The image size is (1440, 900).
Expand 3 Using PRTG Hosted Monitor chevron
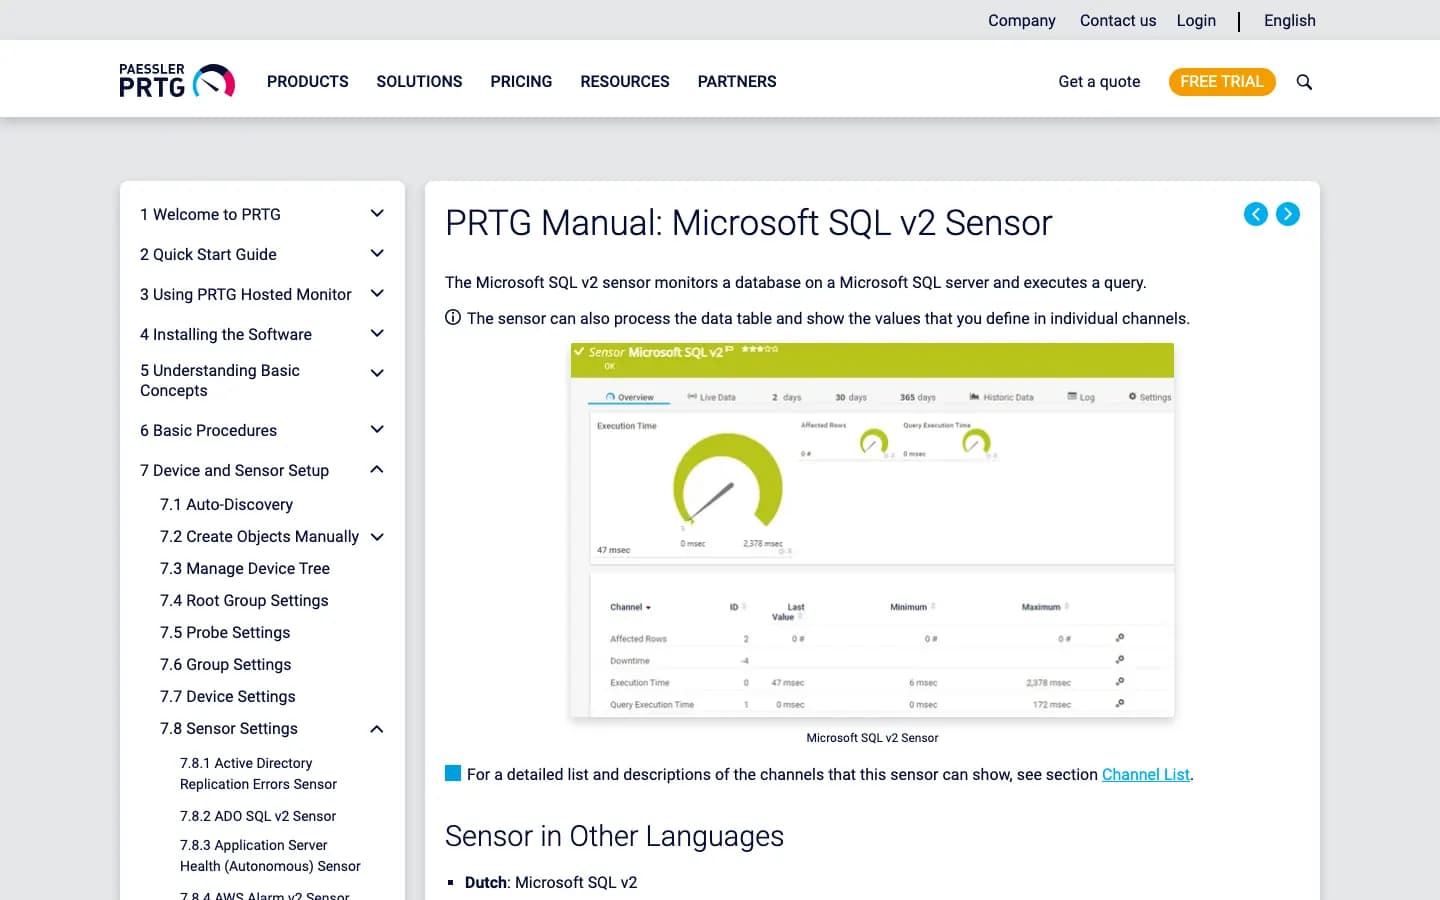click(x=377, y=294)
